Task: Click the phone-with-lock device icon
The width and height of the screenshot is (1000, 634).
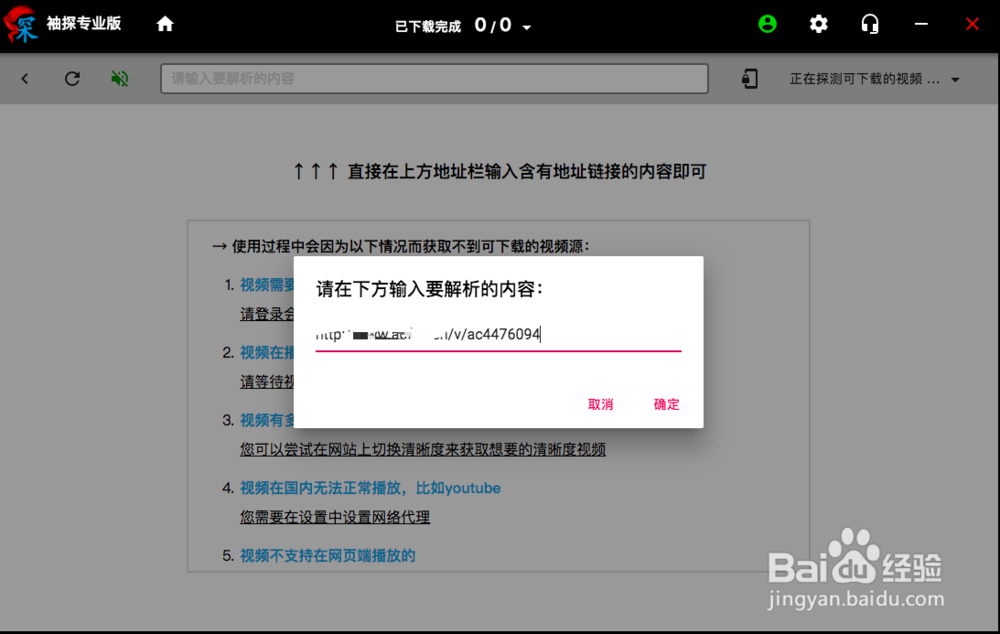Action: (x=752, y=78)
